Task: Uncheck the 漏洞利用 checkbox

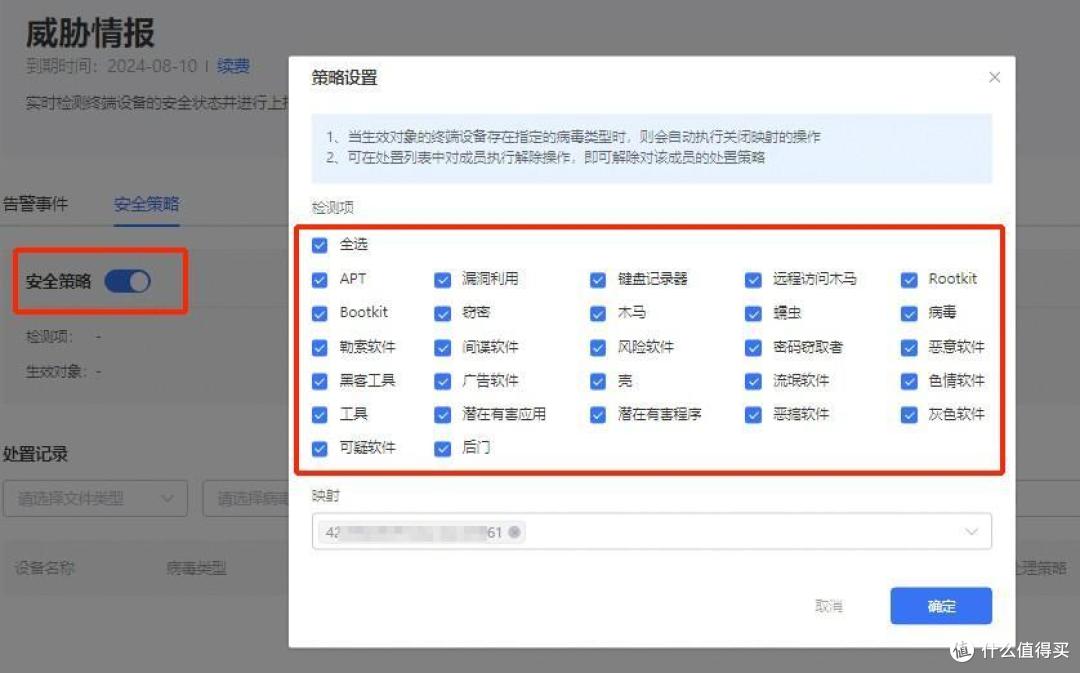Action: click(x=442, y=280)
